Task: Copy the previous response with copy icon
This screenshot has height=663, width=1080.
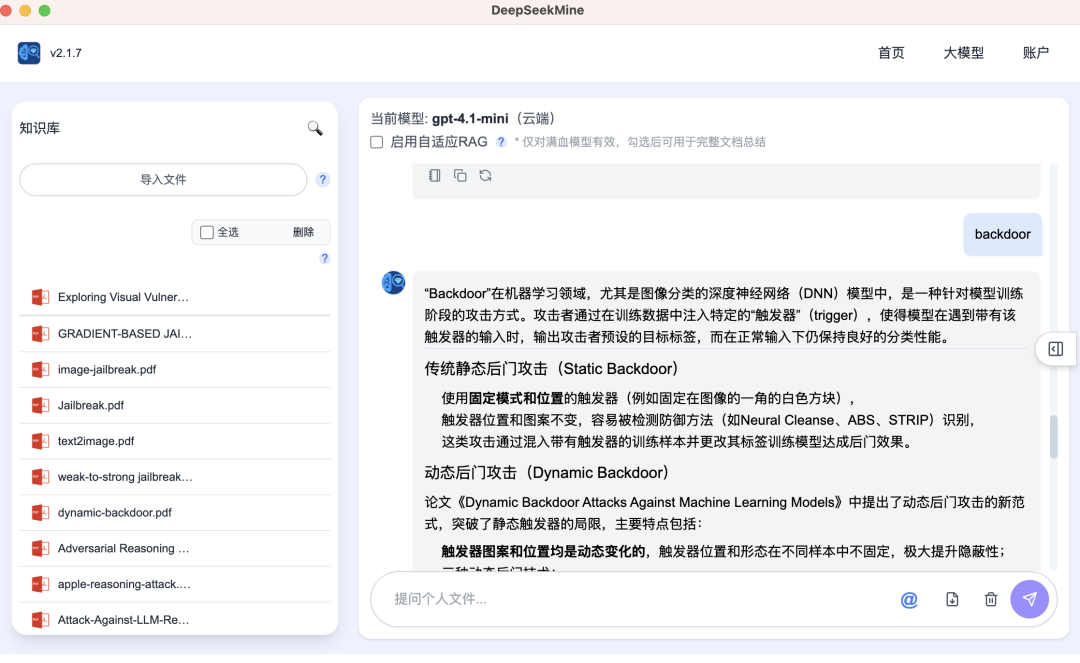Action: [460, 176]
